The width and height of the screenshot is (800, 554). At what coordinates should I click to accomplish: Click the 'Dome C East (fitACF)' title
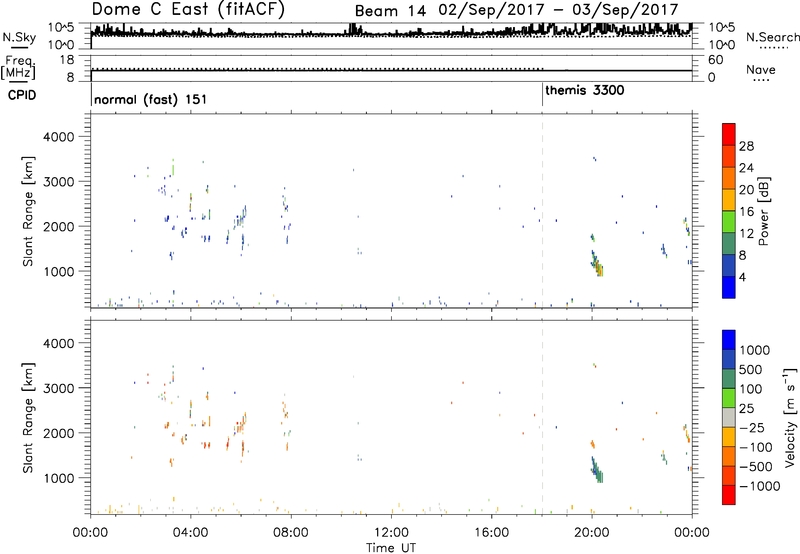(x=188, y=9)
